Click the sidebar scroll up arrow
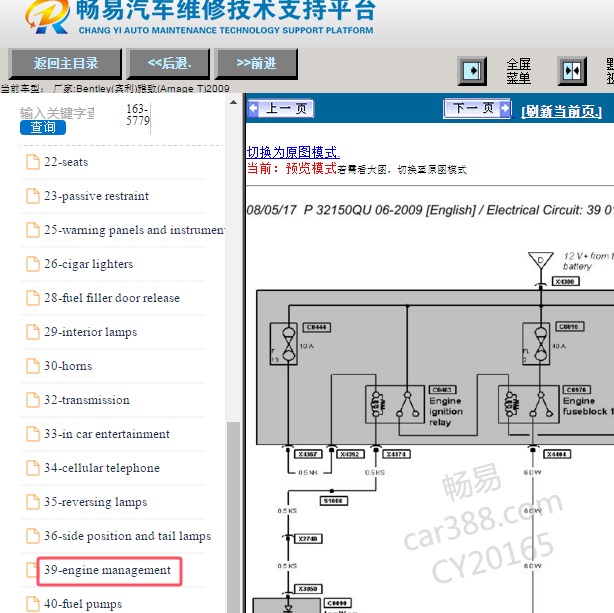The image size is (614, 613). click(x=234, y=103)
